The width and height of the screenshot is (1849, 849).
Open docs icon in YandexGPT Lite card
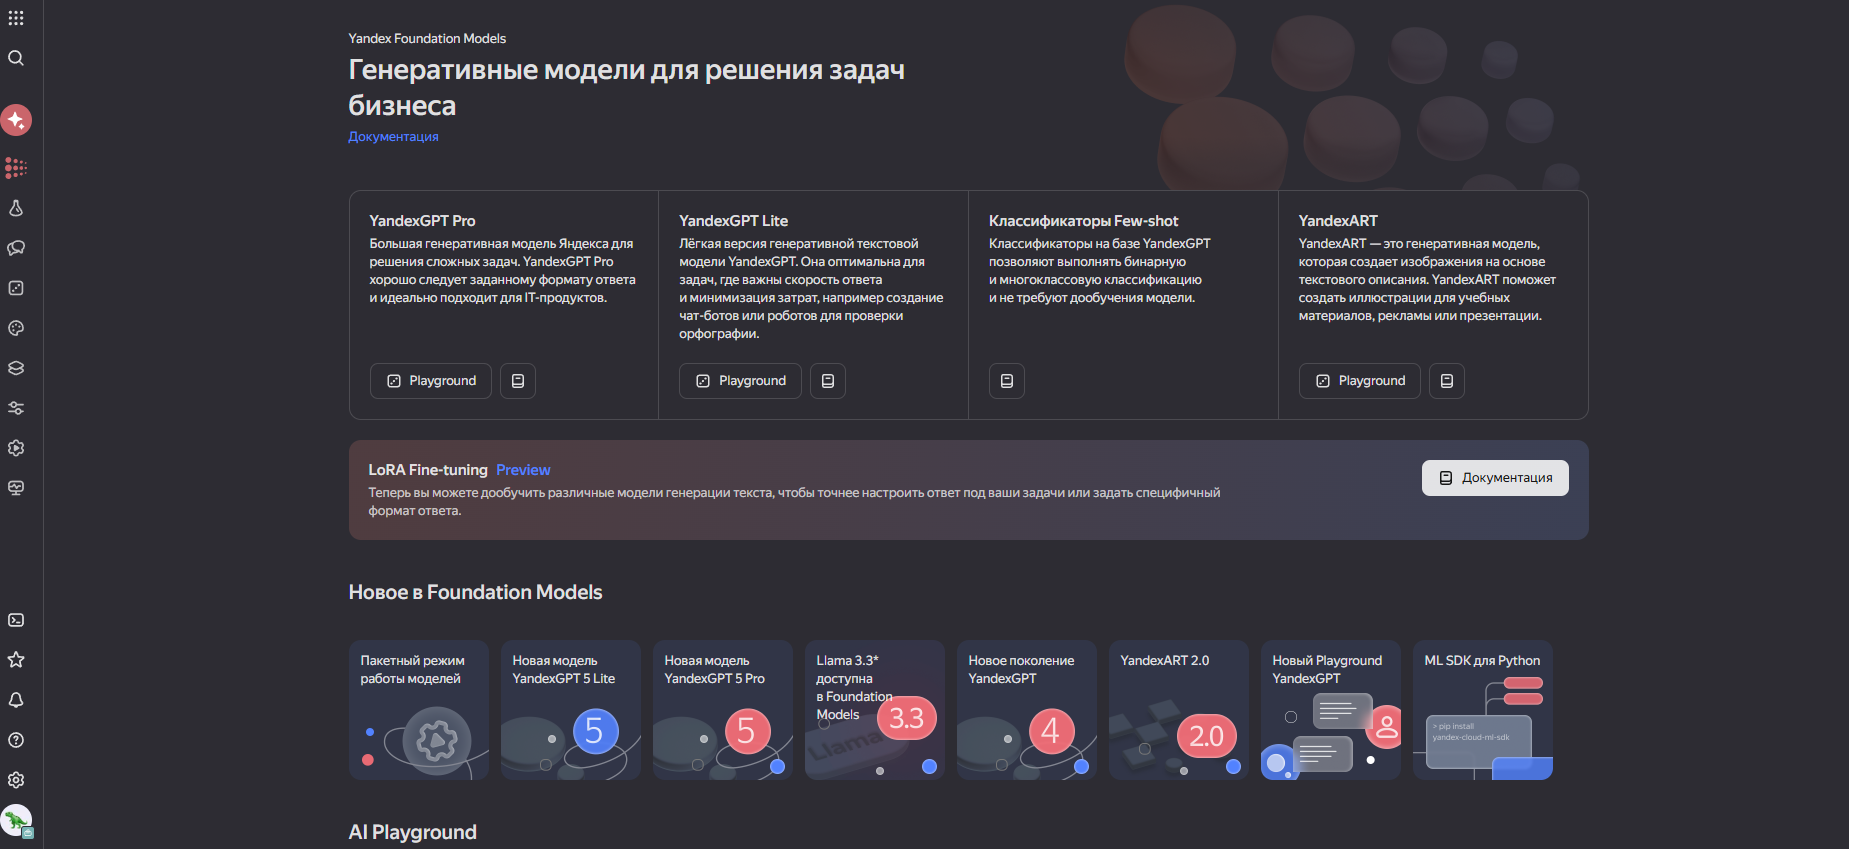pos(828,381)
